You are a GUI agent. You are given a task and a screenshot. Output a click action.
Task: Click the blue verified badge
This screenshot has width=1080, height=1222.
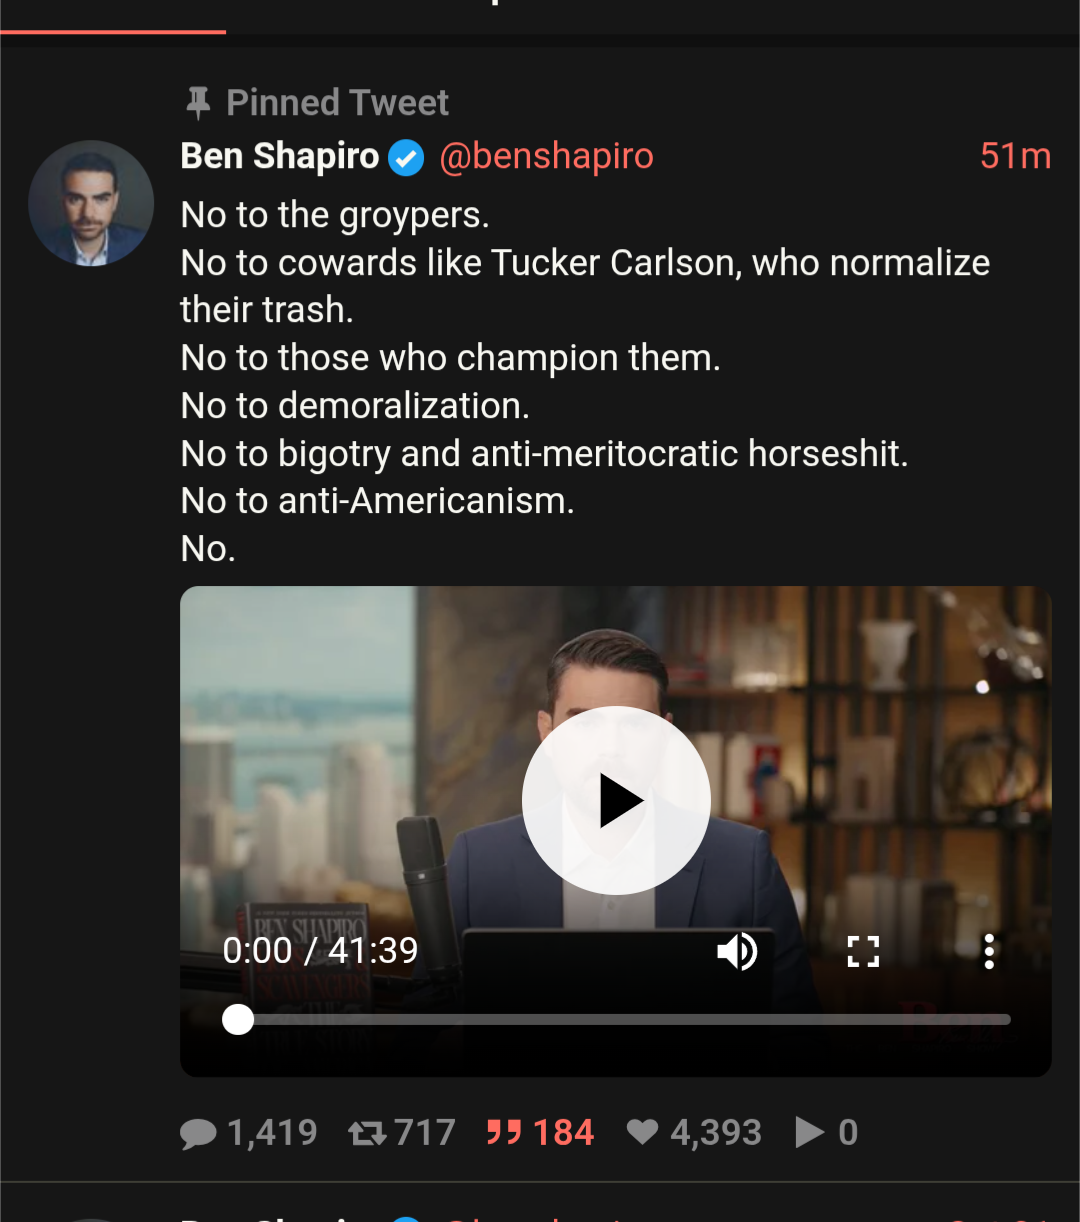click(x=406, y=158)
